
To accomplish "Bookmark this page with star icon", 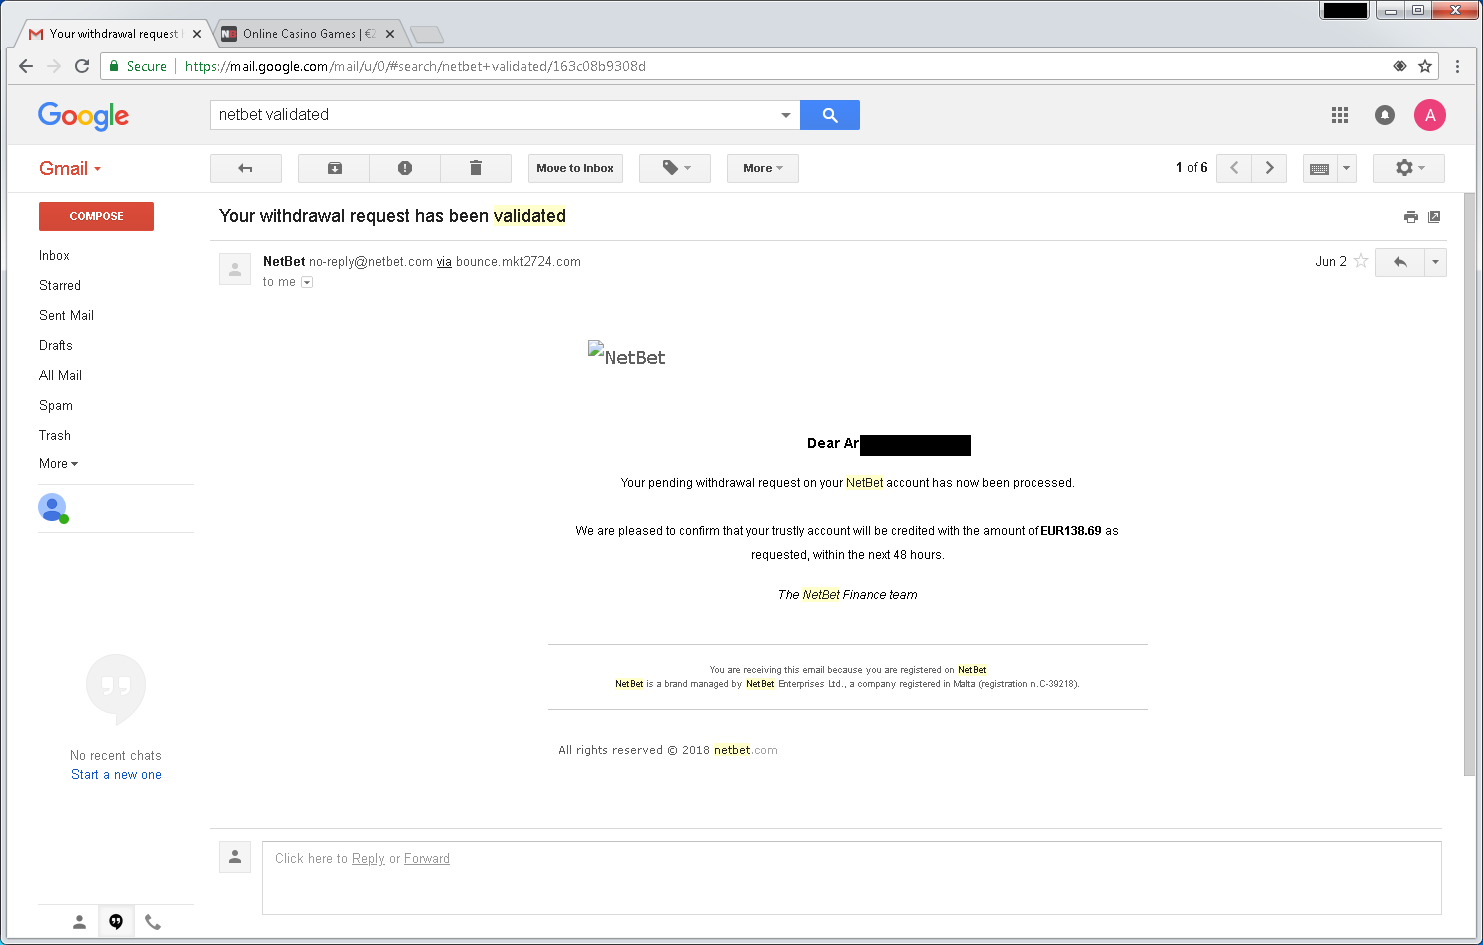I will 1425,66.
